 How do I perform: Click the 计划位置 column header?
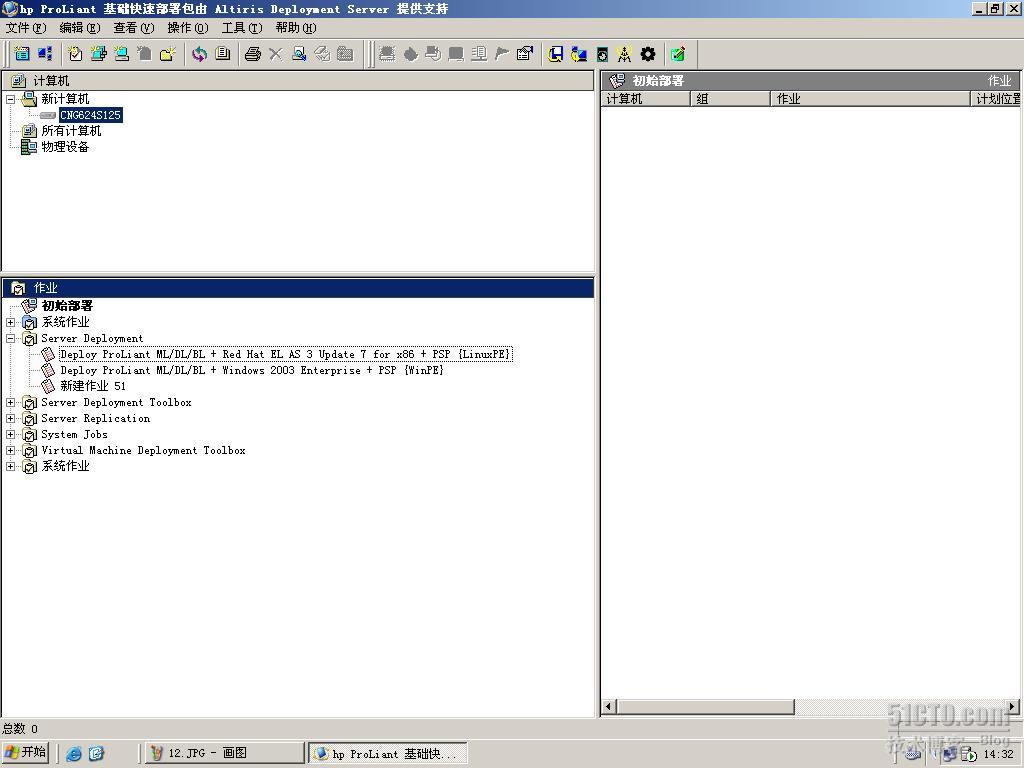pyautogui.click(x=996, y=99)
